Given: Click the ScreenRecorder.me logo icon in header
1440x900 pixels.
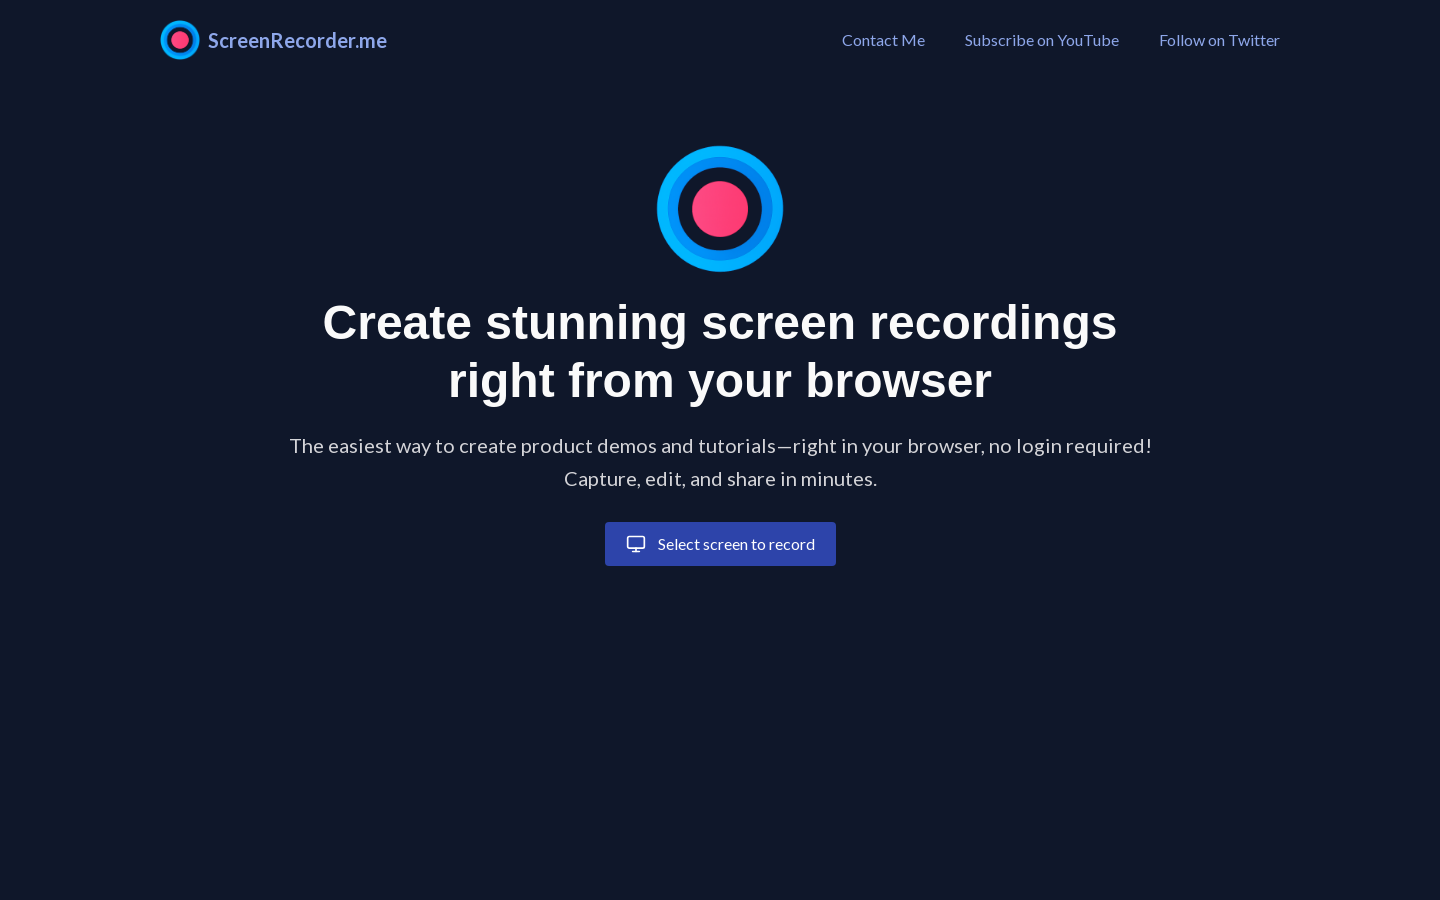Looking at the screenshot, I should (180, 40).
